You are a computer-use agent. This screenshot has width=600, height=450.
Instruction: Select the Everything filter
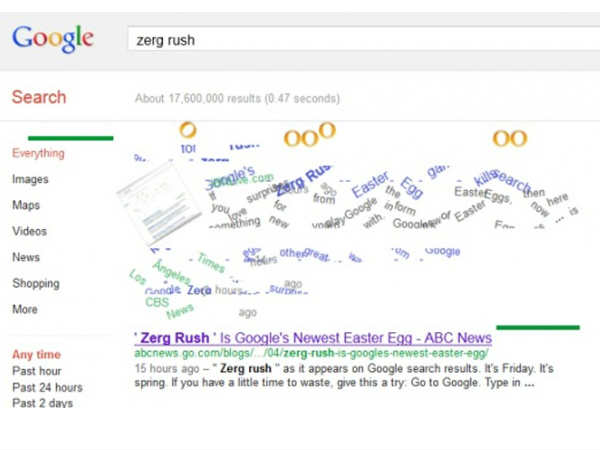38,153
